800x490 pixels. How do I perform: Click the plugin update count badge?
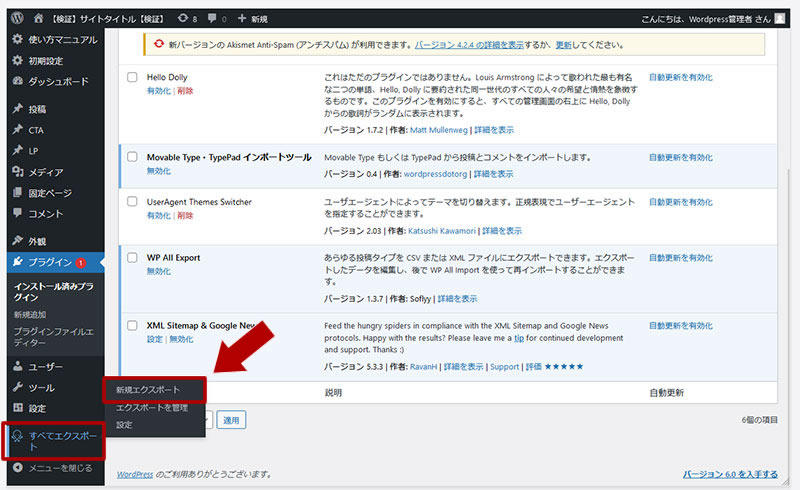pyautogui.click(x=81, y=263)
